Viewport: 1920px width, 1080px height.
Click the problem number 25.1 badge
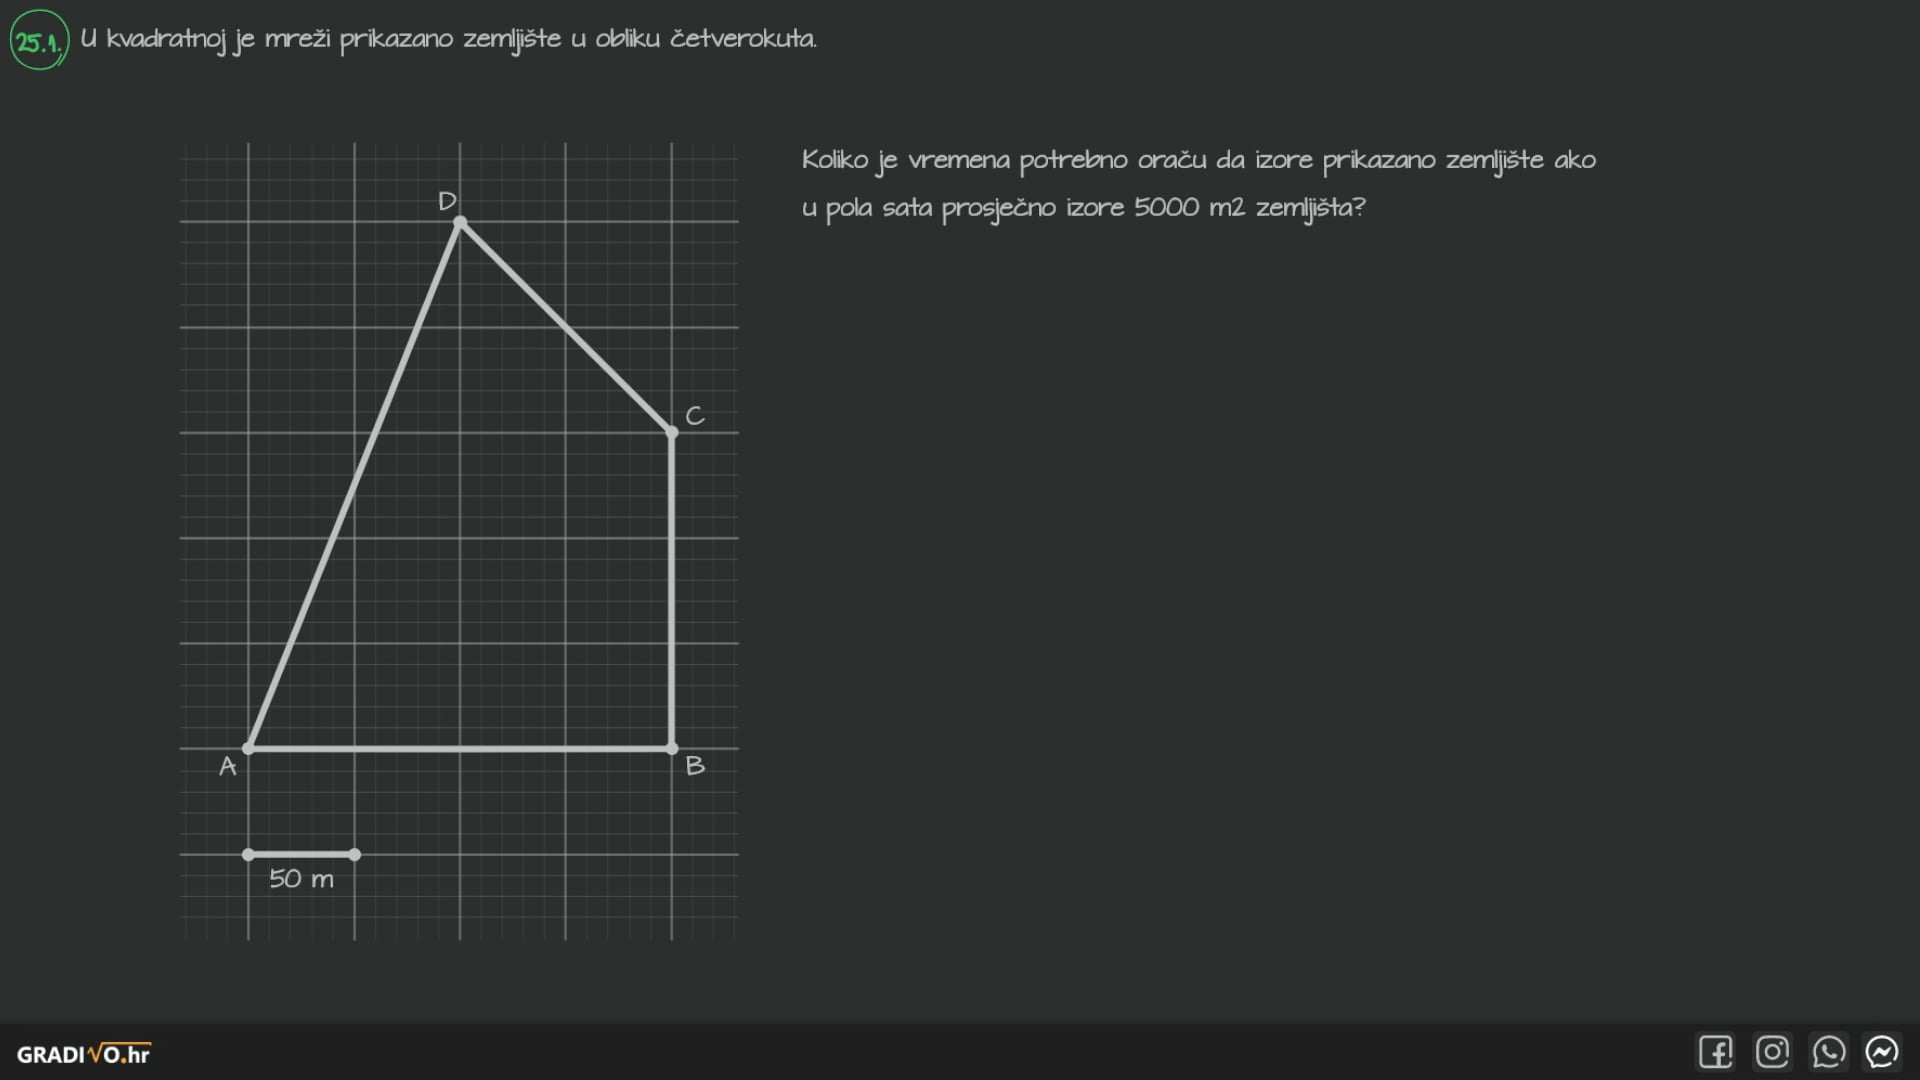(37, 37)
